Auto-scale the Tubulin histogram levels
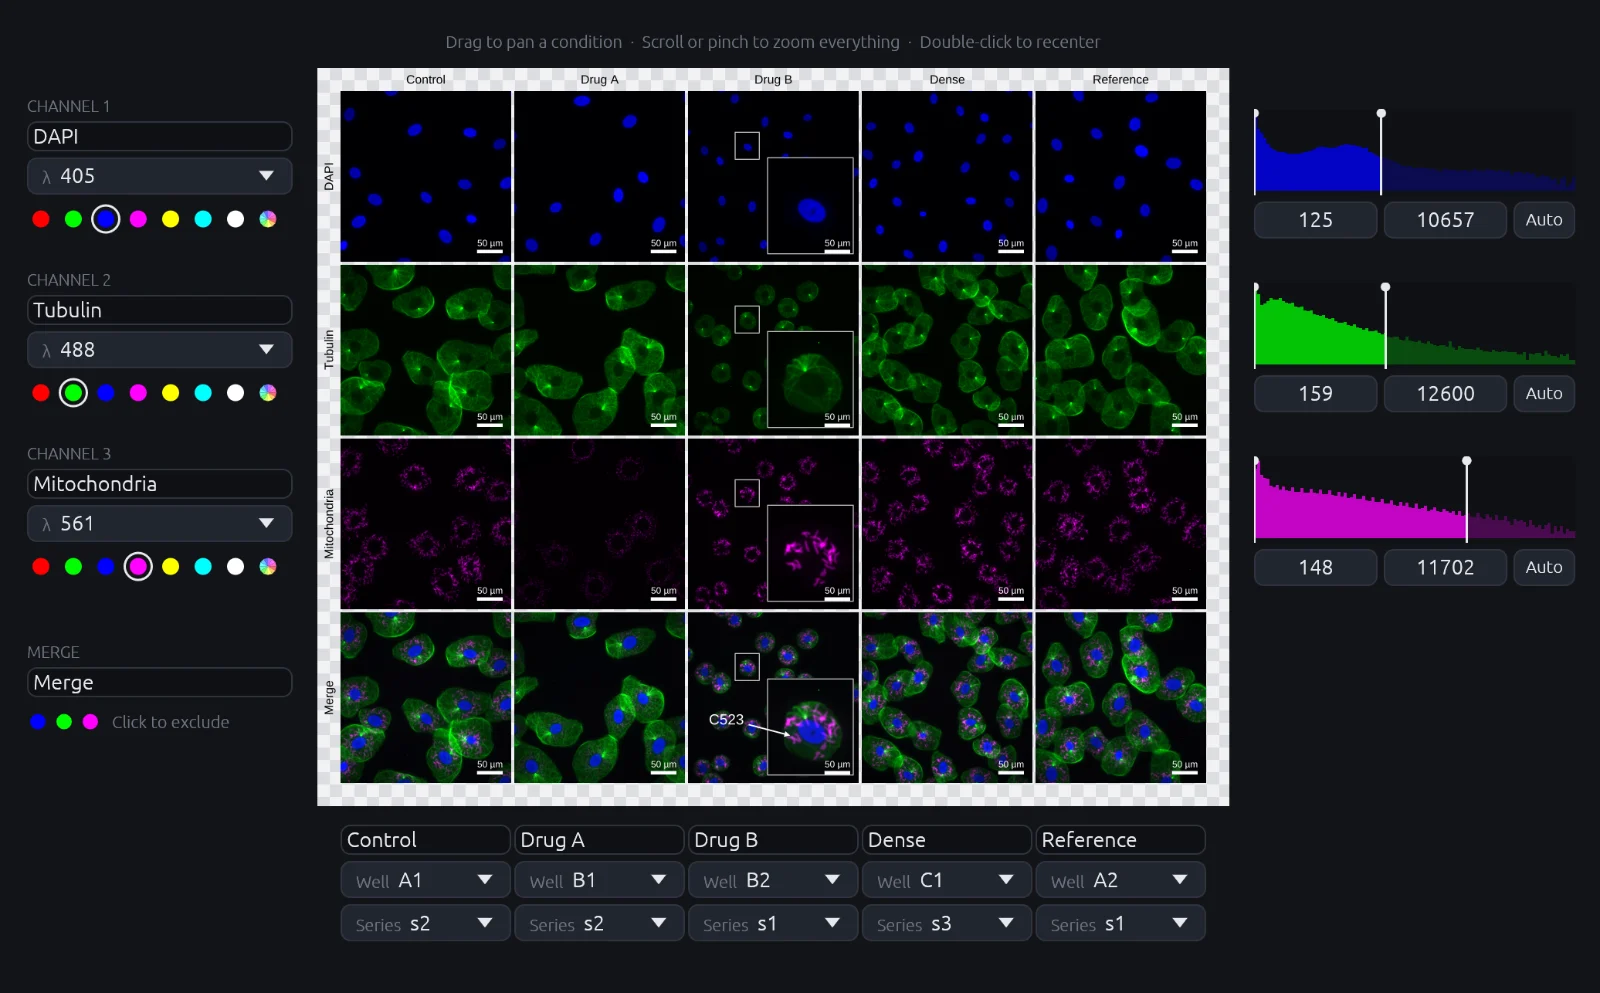Screen dimensions: 1600x993 tap(1544, 394)
